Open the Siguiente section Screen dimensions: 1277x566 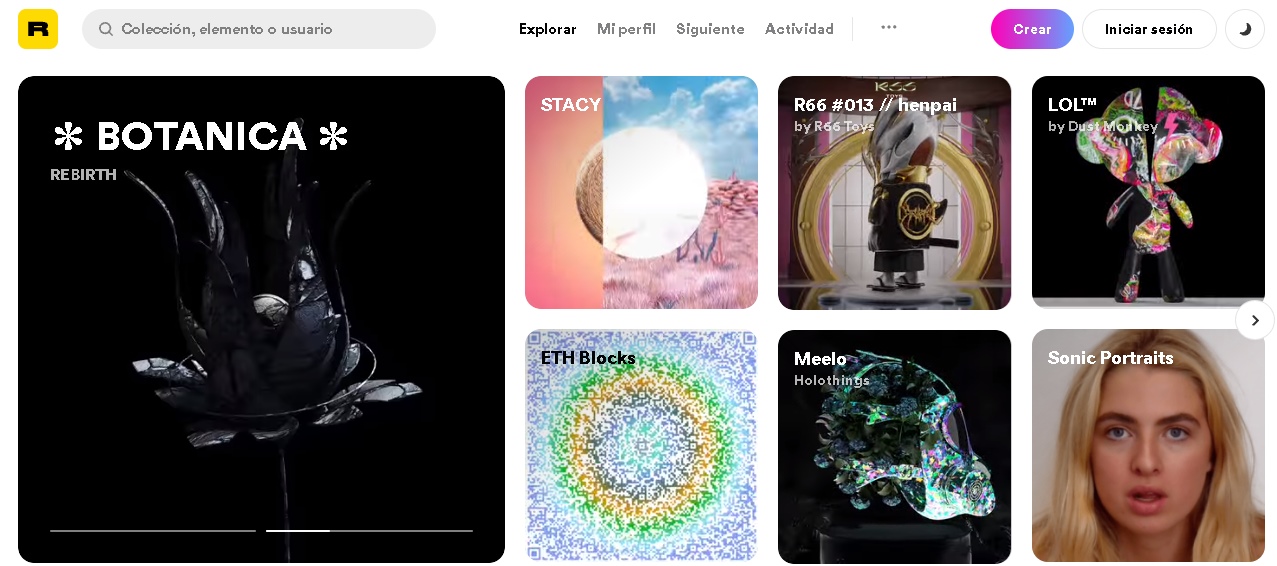click(x=710, y=29)
